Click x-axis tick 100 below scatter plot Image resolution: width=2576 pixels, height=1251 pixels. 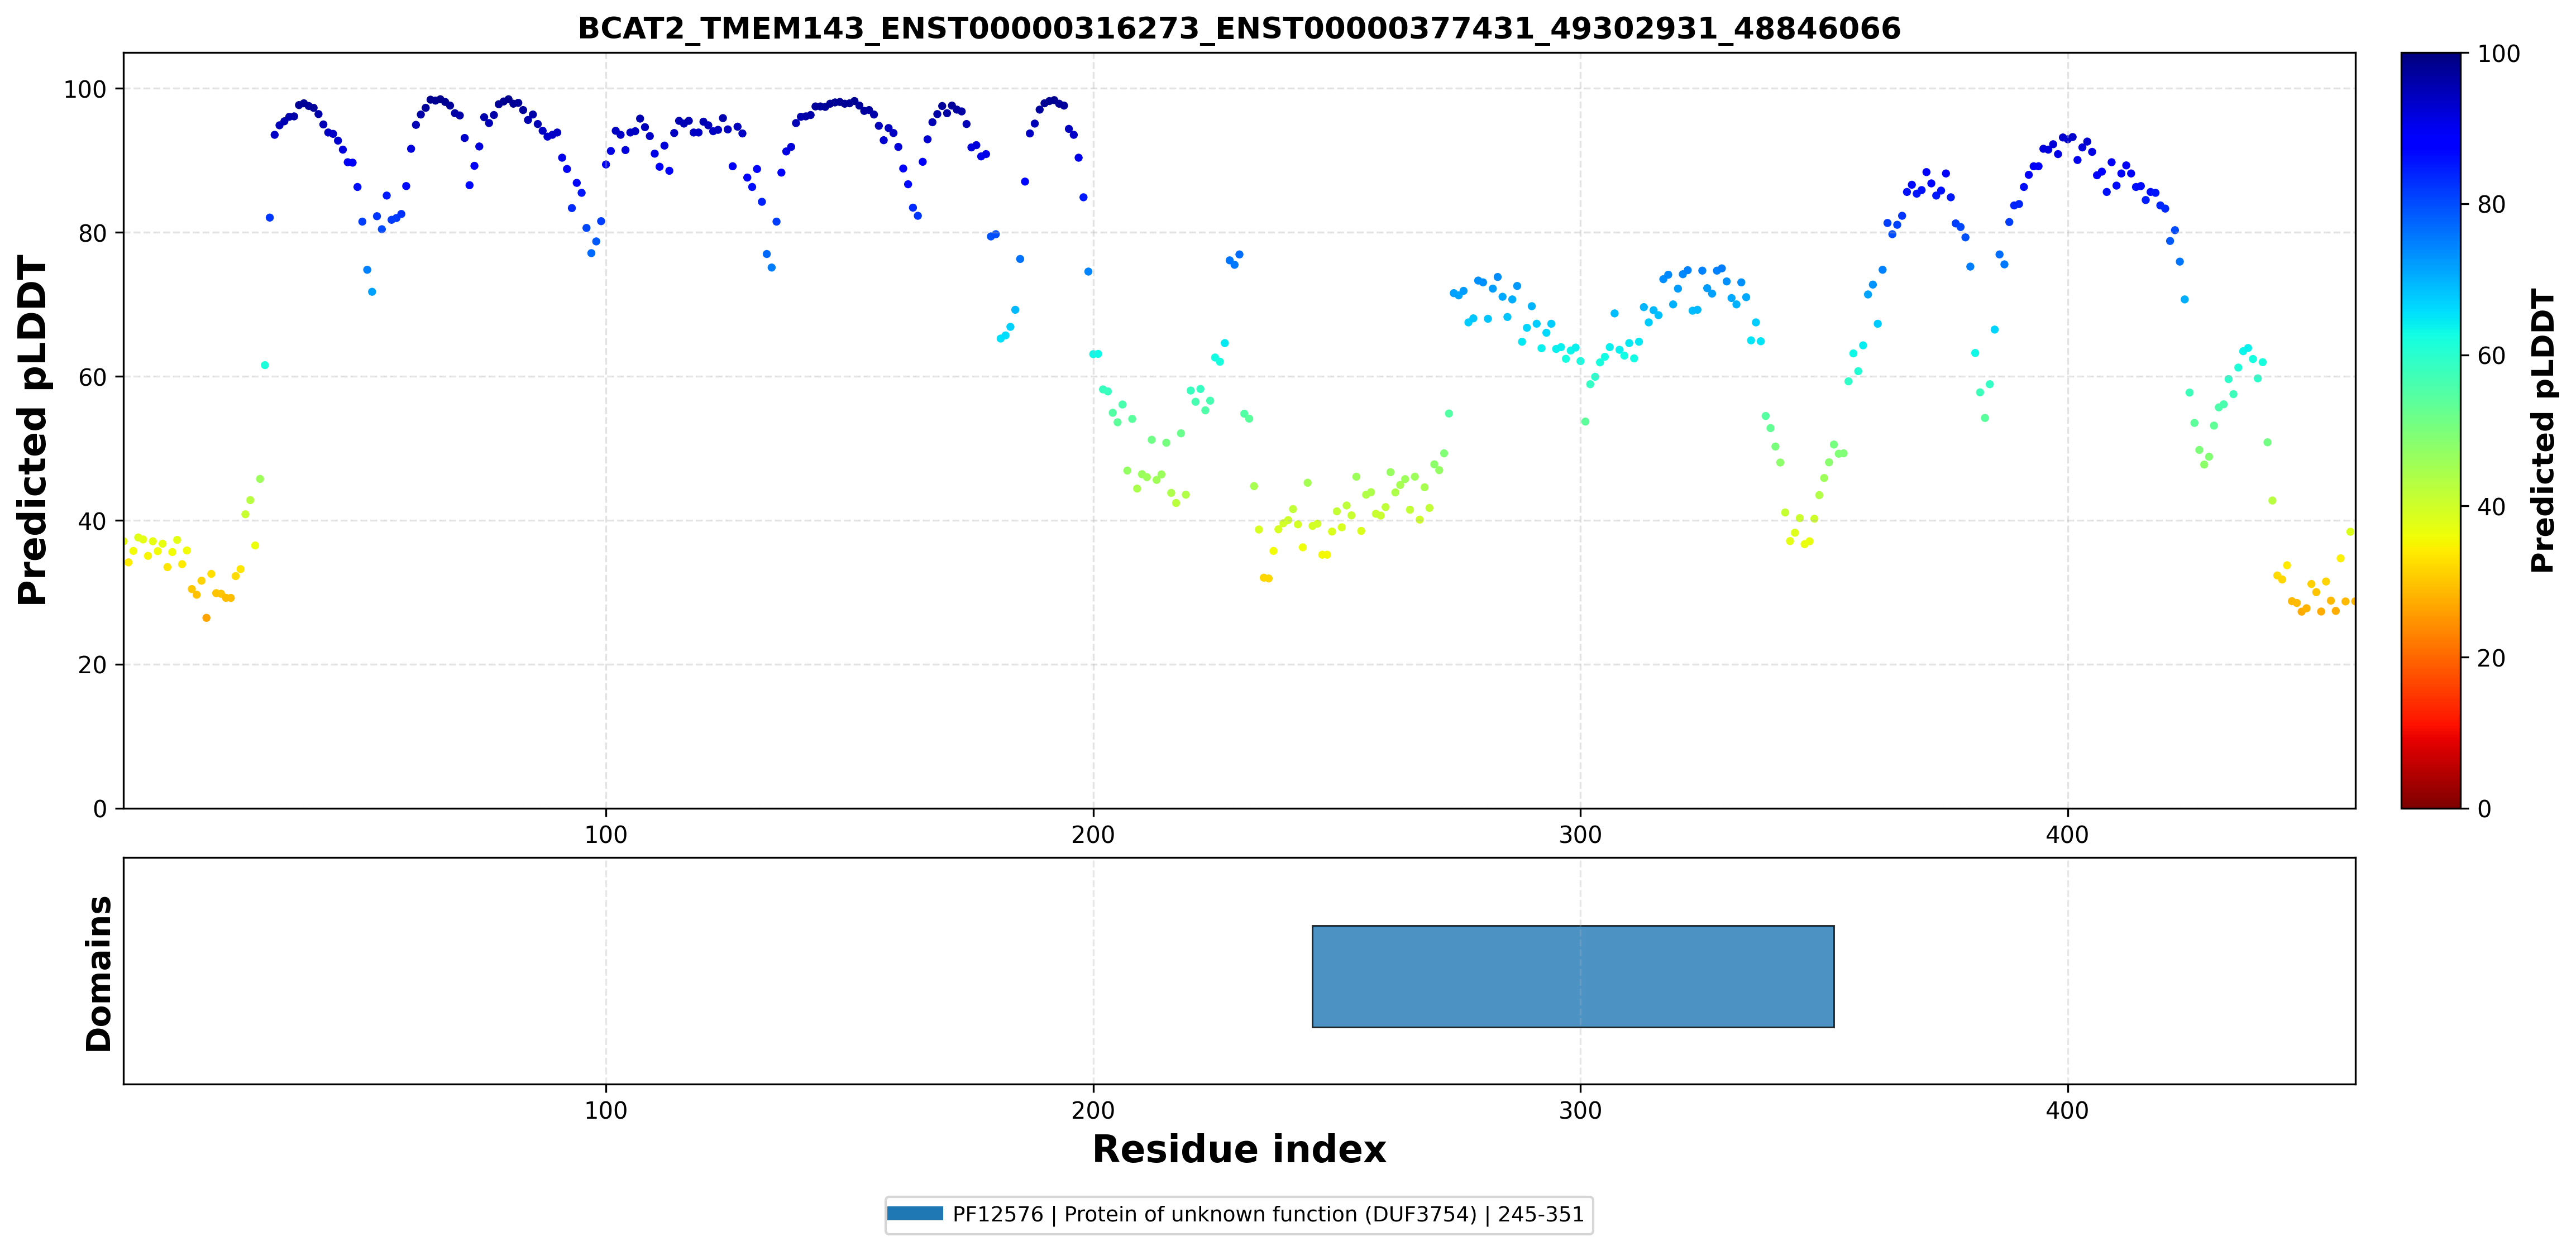(x=606, y=835)
